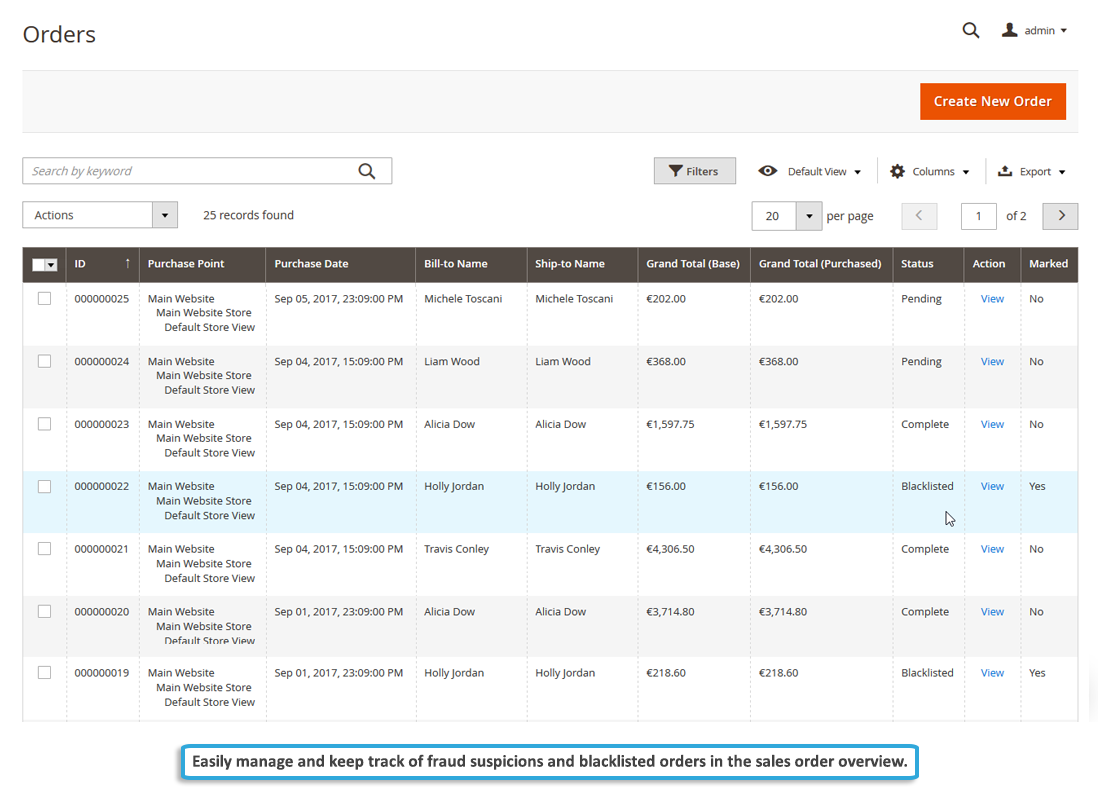Click Sep 05, 2017 purchase date cell
This screenshot has height=800, width=1100.
[339, 298]
